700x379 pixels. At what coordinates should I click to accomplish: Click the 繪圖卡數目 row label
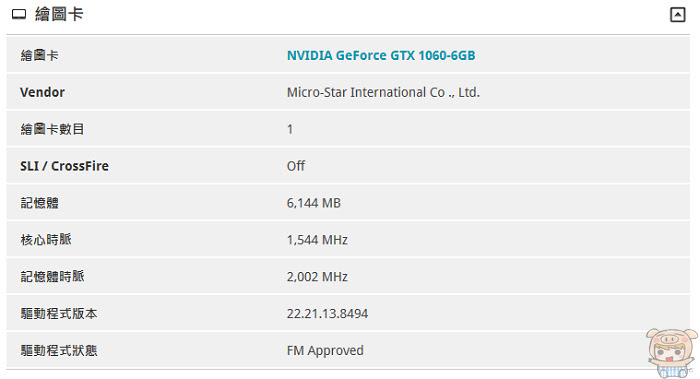pos(52,129)
